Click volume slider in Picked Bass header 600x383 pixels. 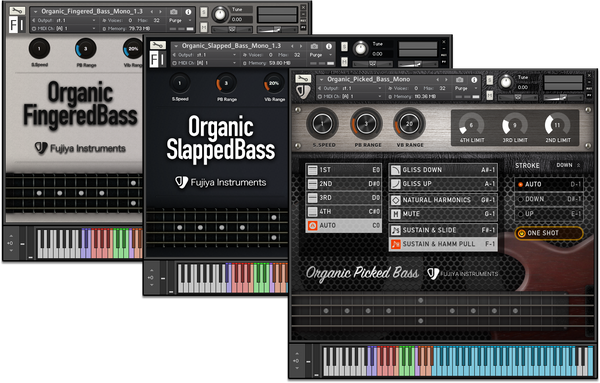[x=563, y=98]
